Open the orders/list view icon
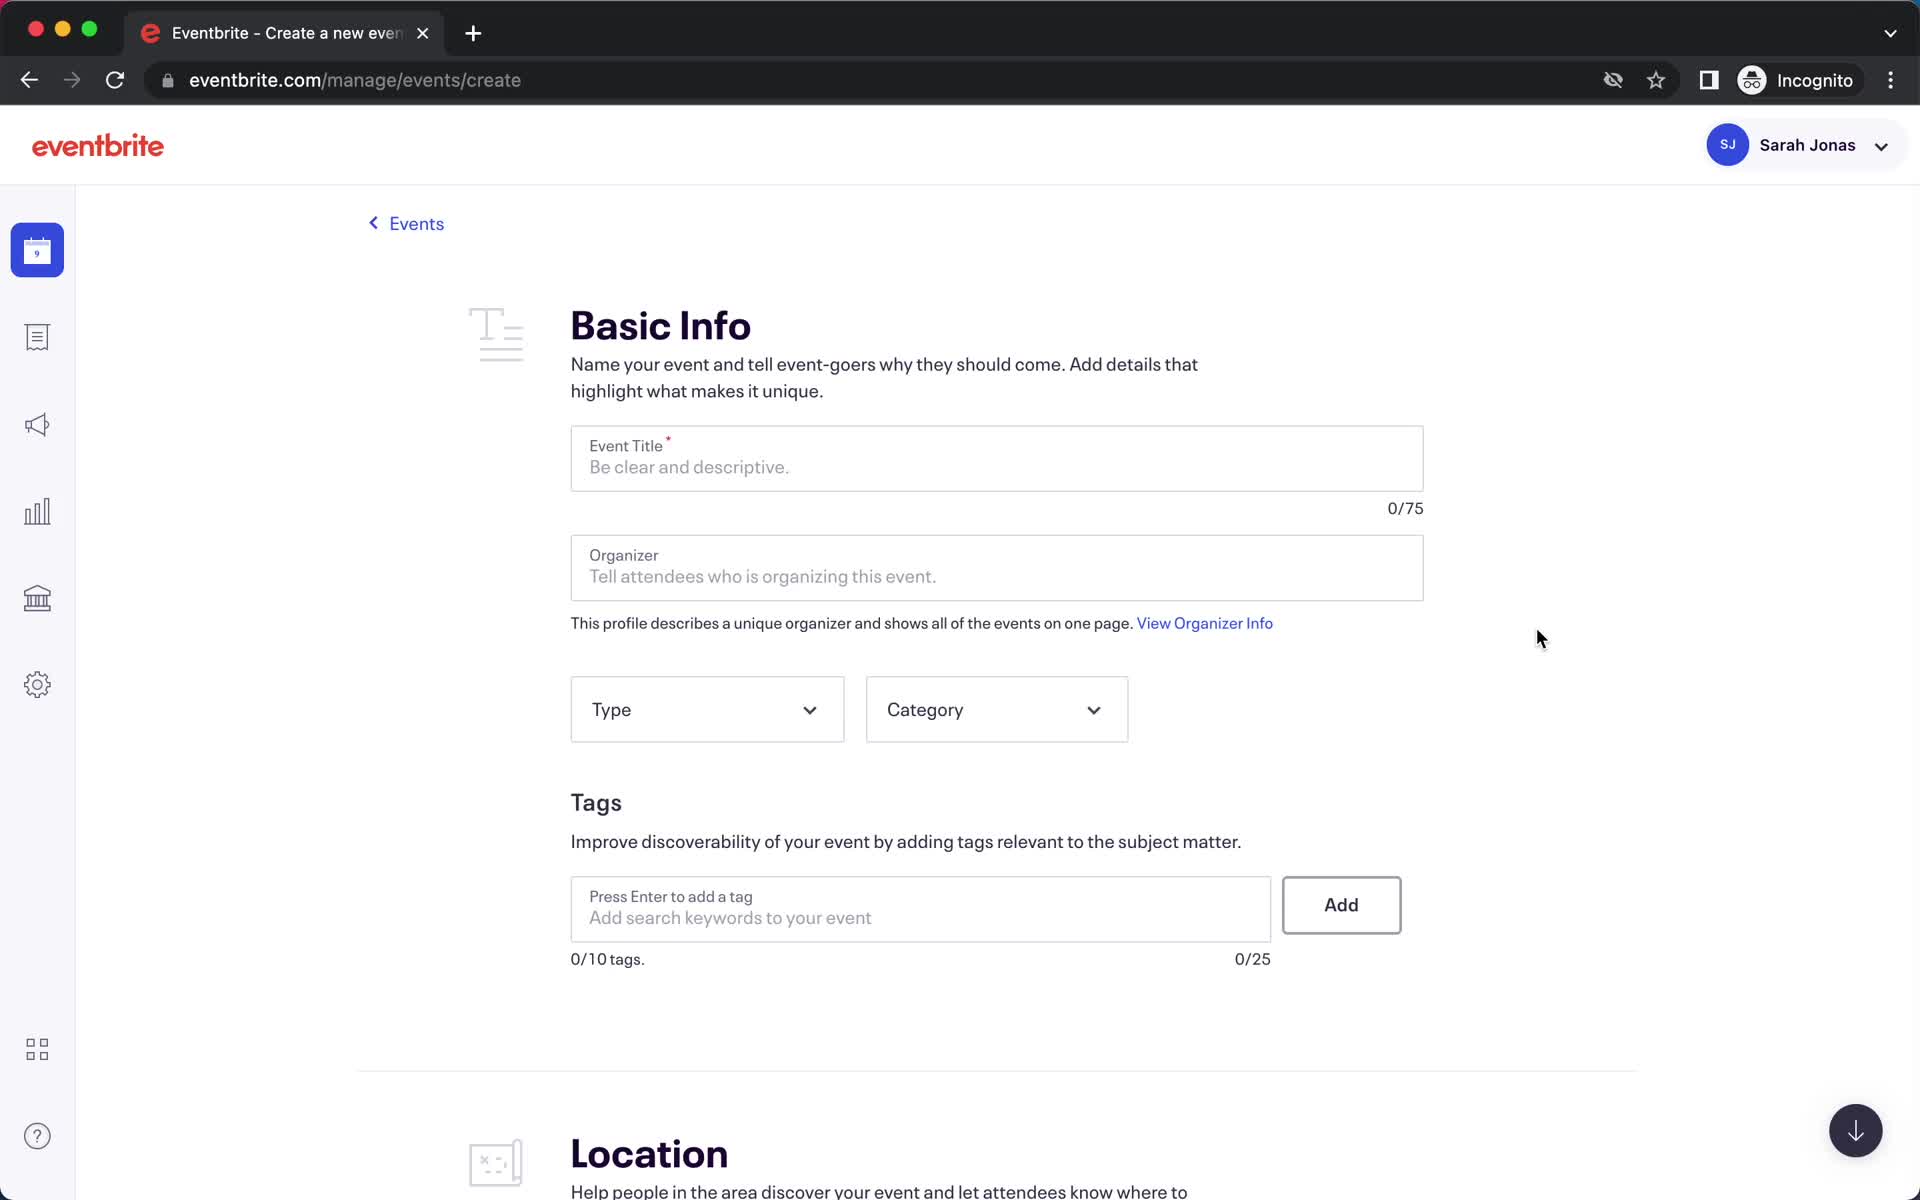 (x=37, y=336)
